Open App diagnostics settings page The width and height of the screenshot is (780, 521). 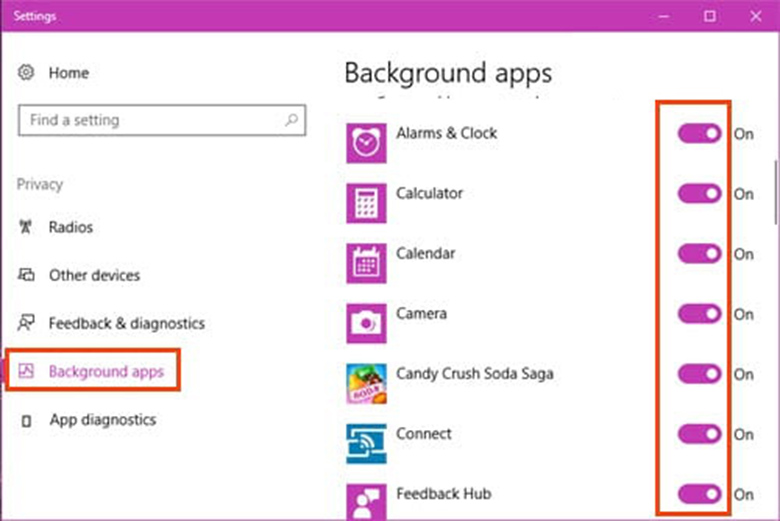click(102, 420)
